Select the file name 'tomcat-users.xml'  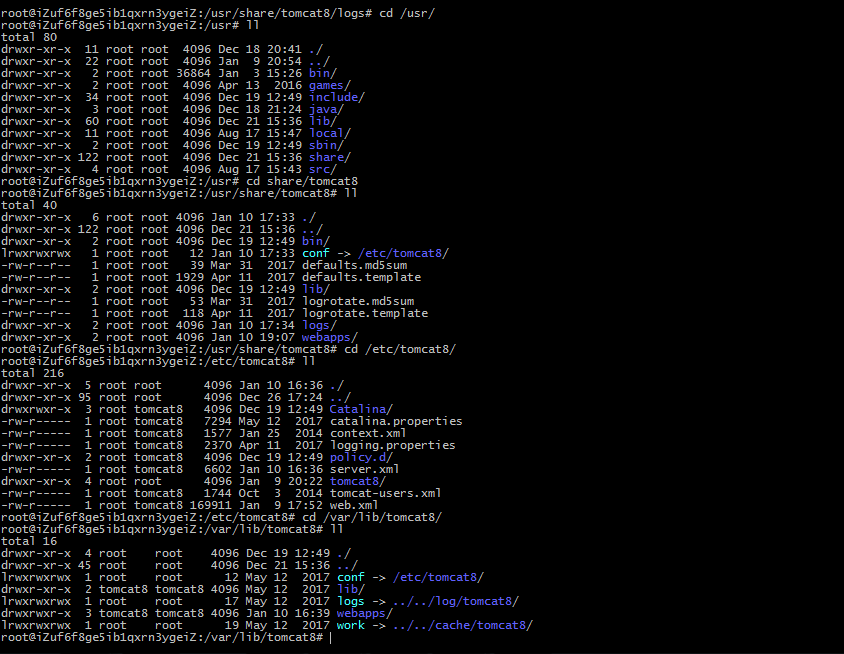385,493
